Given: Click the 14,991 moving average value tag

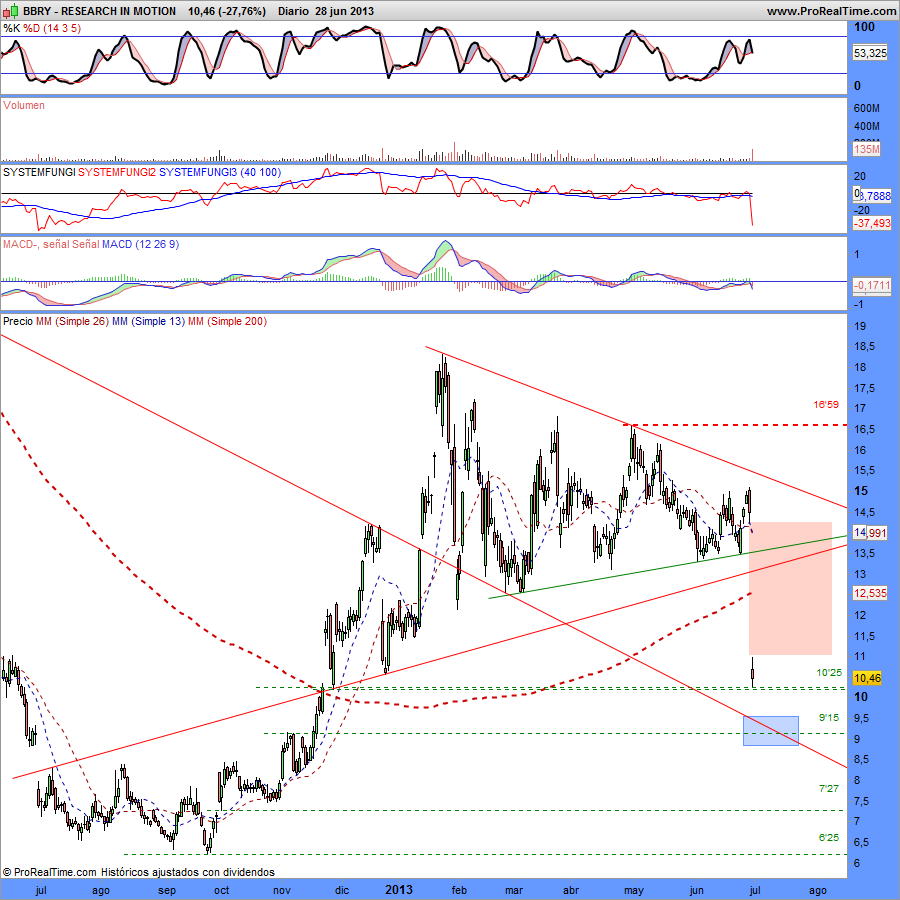Looking at the screenshot, I should point(870,533).
